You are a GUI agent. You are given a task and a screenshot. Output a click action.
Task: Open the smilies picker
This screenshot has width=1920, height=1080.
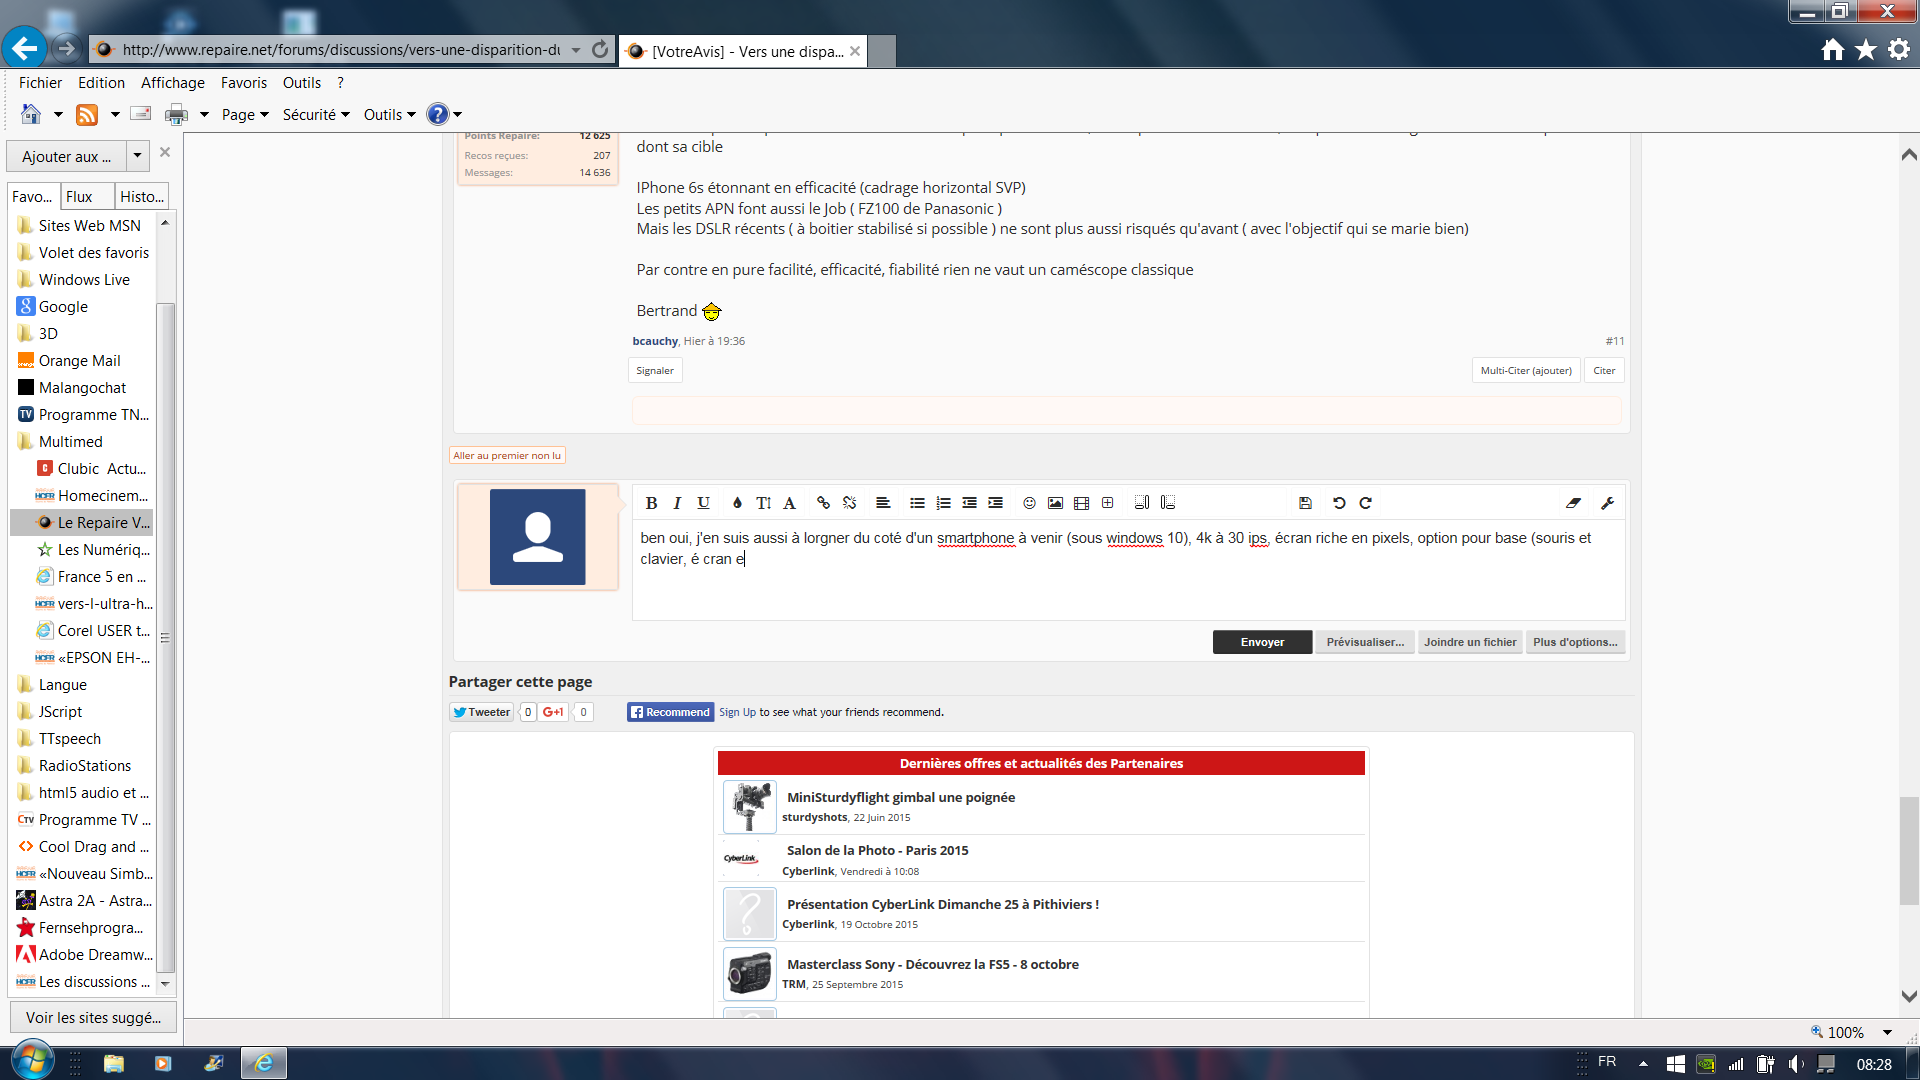click(x=1029, y=503)
